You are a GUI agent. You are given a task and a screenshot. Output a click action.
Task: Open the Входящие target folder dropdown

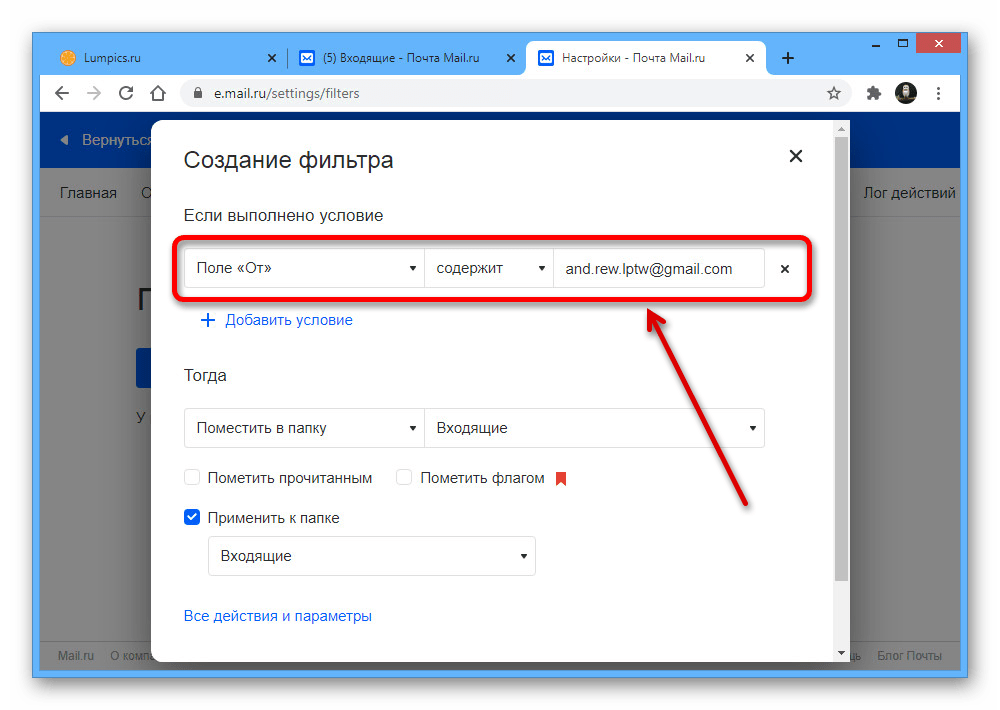(594, 428)
